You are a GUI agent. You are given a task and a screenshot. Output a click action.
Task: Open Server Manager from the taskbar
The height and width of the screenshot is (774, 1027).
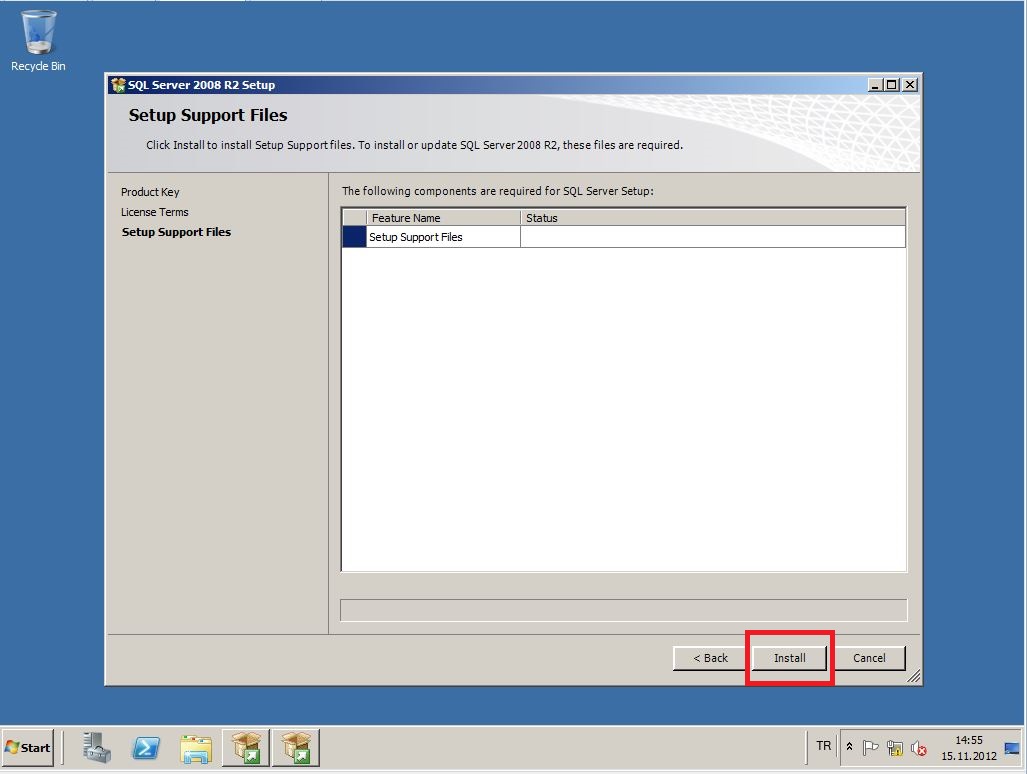pos(97,747)
